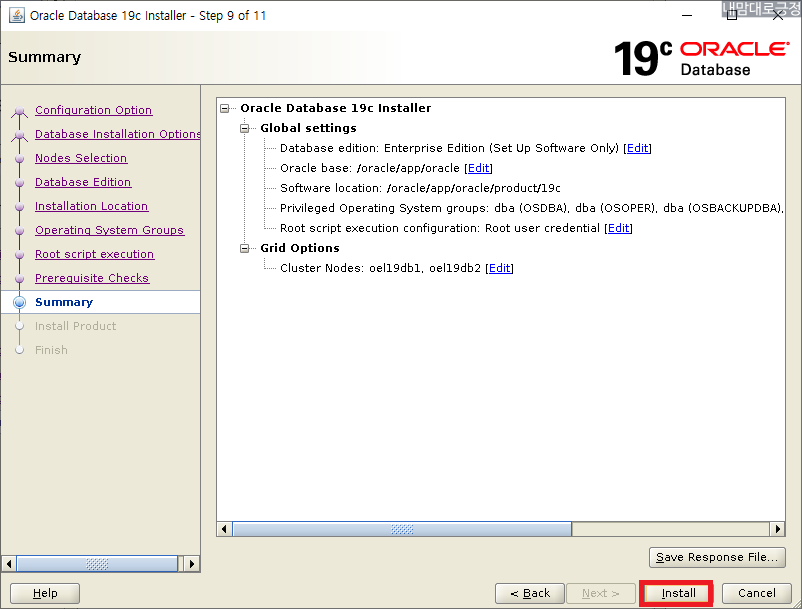The height and width of the screenshot is (609, 802).
Task: Go to Configuration Option step
Action: 93,110
